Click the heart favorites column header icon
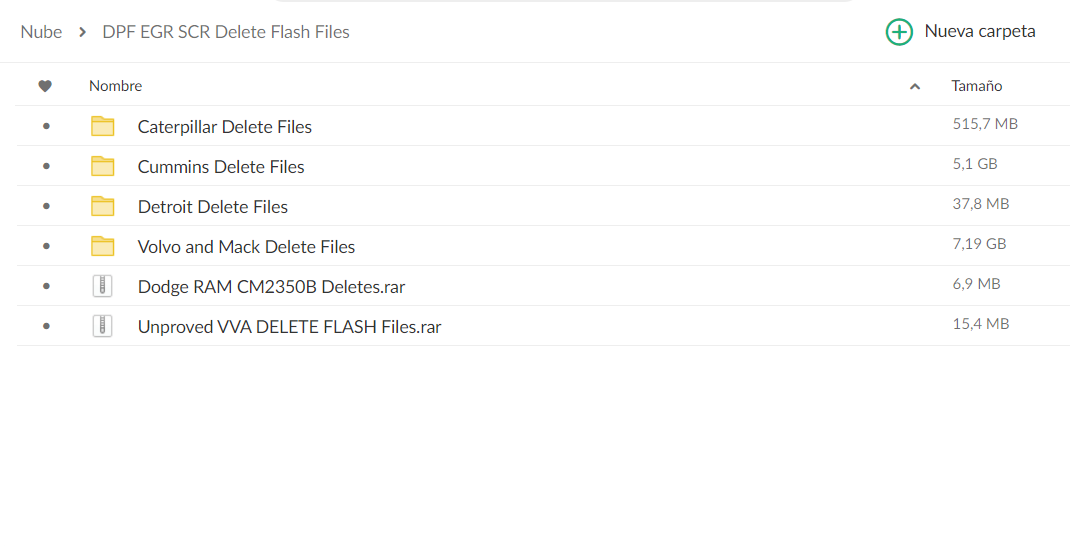 (x=45, y=86)
